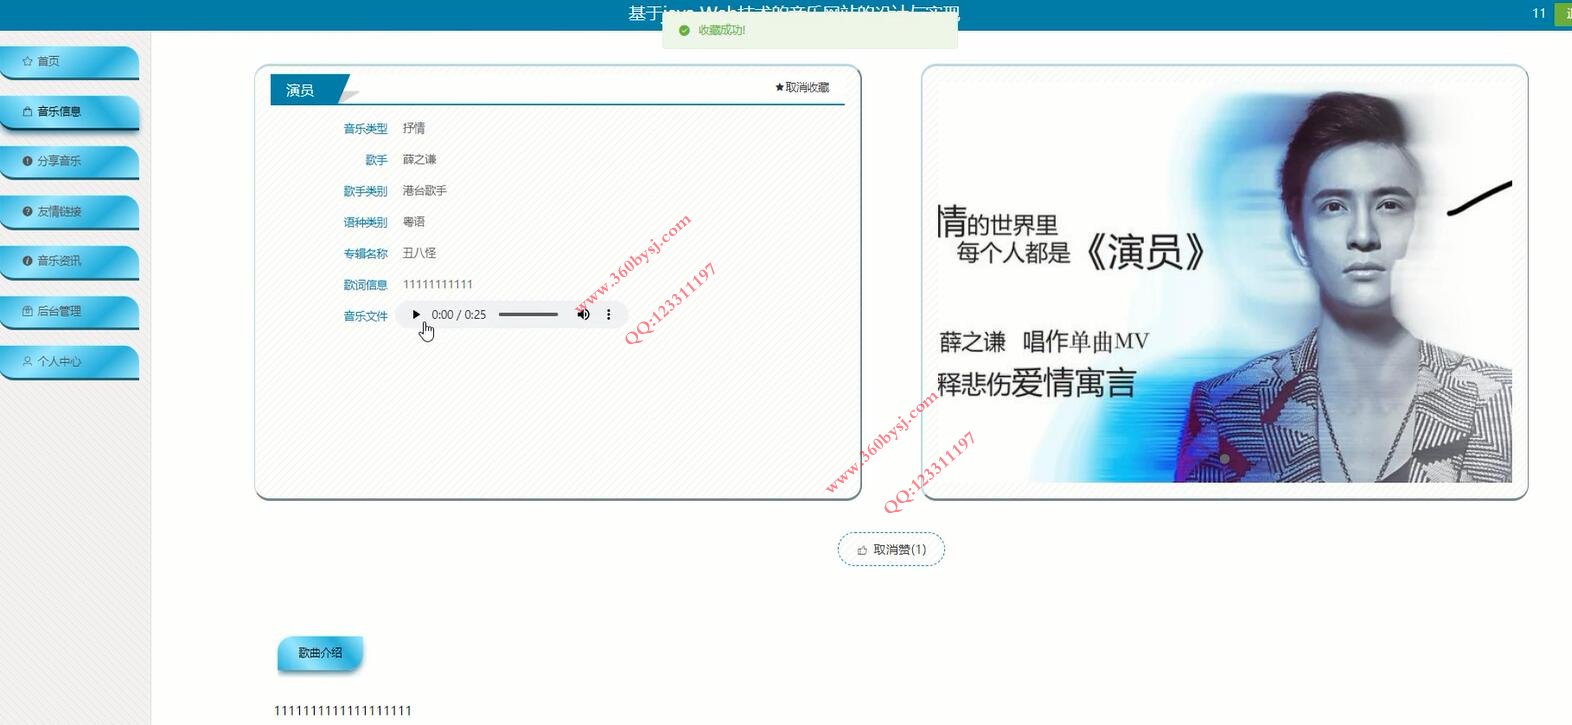Open the 音乐信息 sidebar menu item
This screenshot has height=725, width=1572.
69,112
